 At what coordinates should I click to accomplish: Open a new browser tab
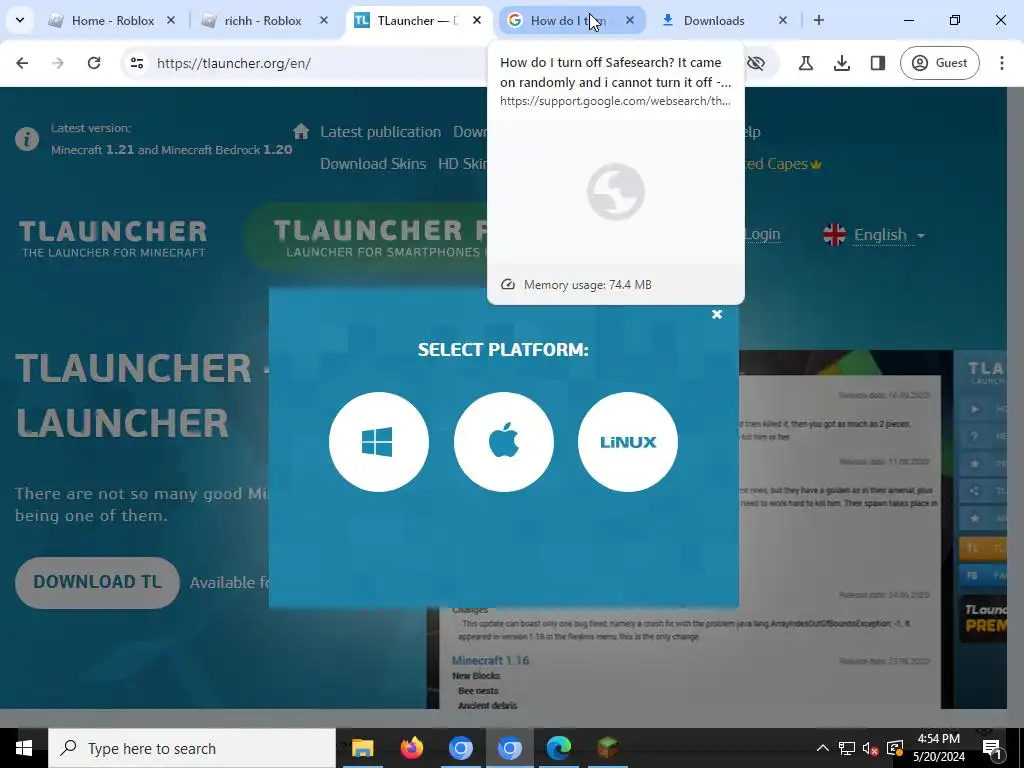(x=818, y=20)
